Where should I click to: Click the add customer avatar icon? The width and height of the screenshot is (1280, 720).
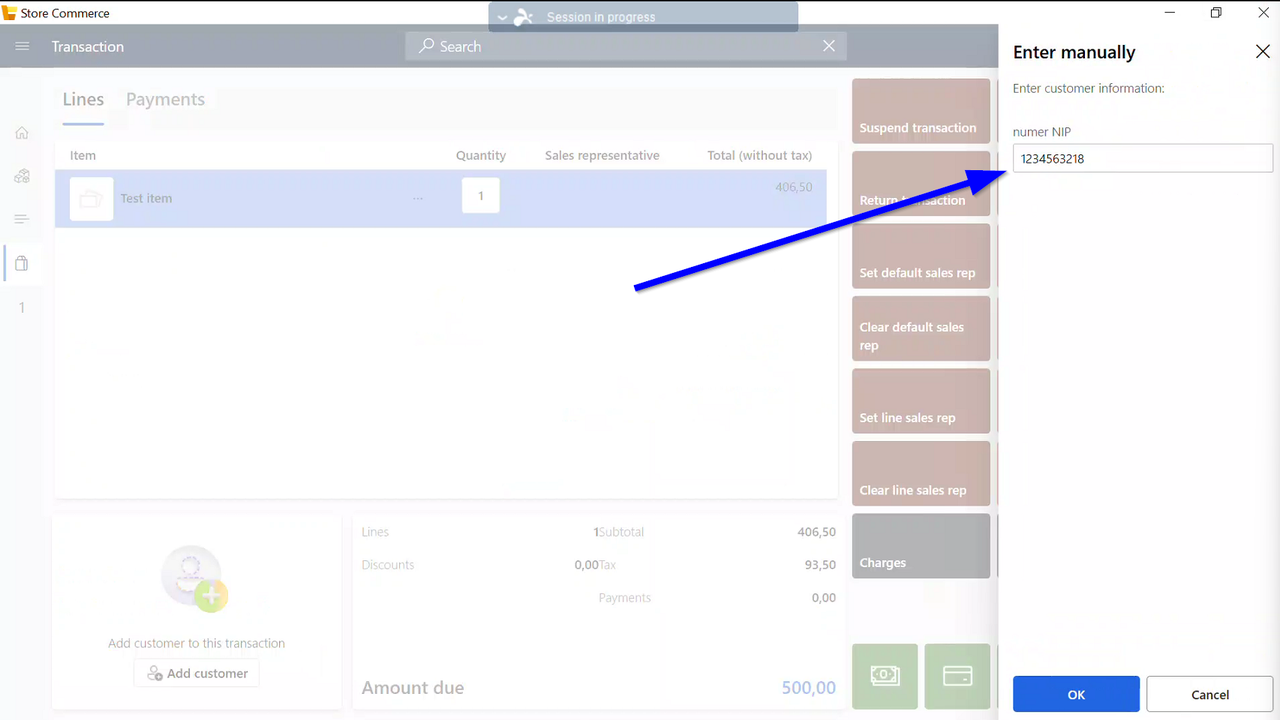point(194,578)
